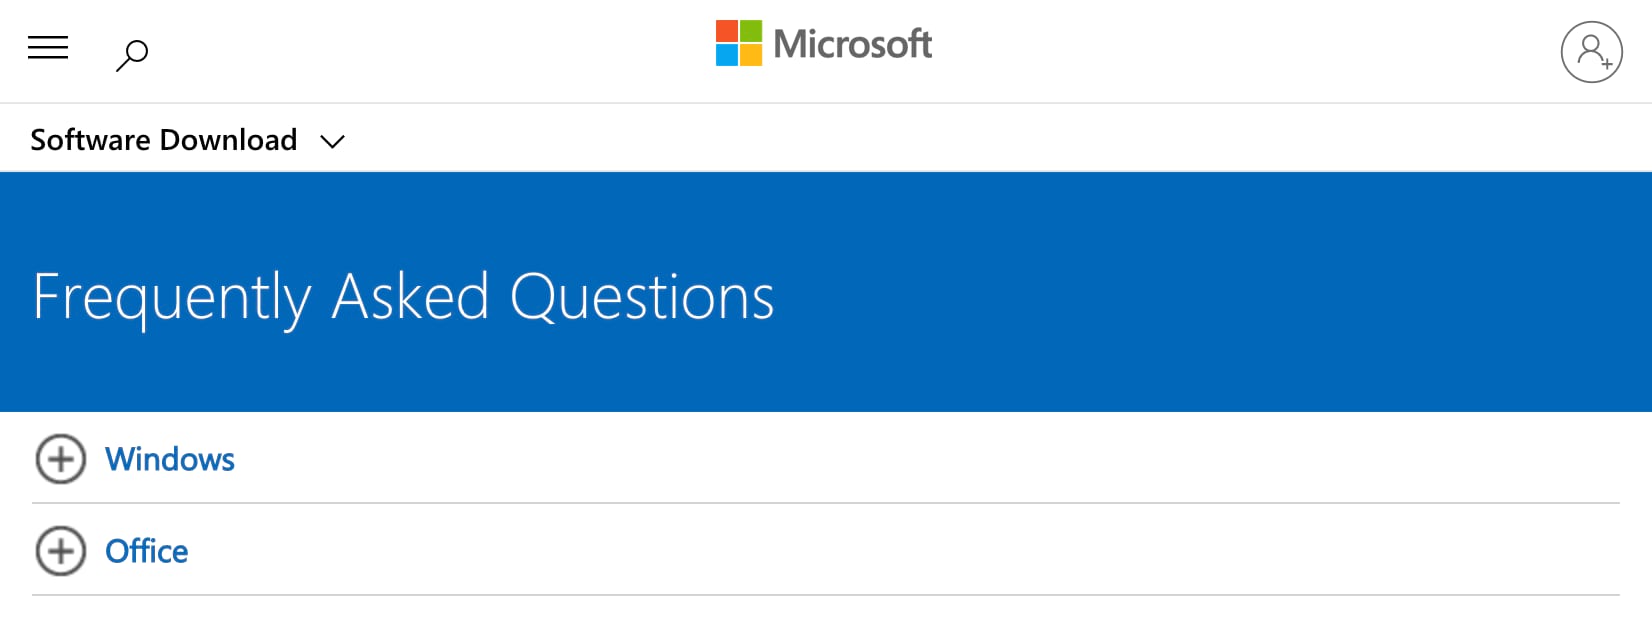Toggle open the Windows questions list
Image resolution: width=1652 pixels, height=630 pixels.
(x=170, y=460)
